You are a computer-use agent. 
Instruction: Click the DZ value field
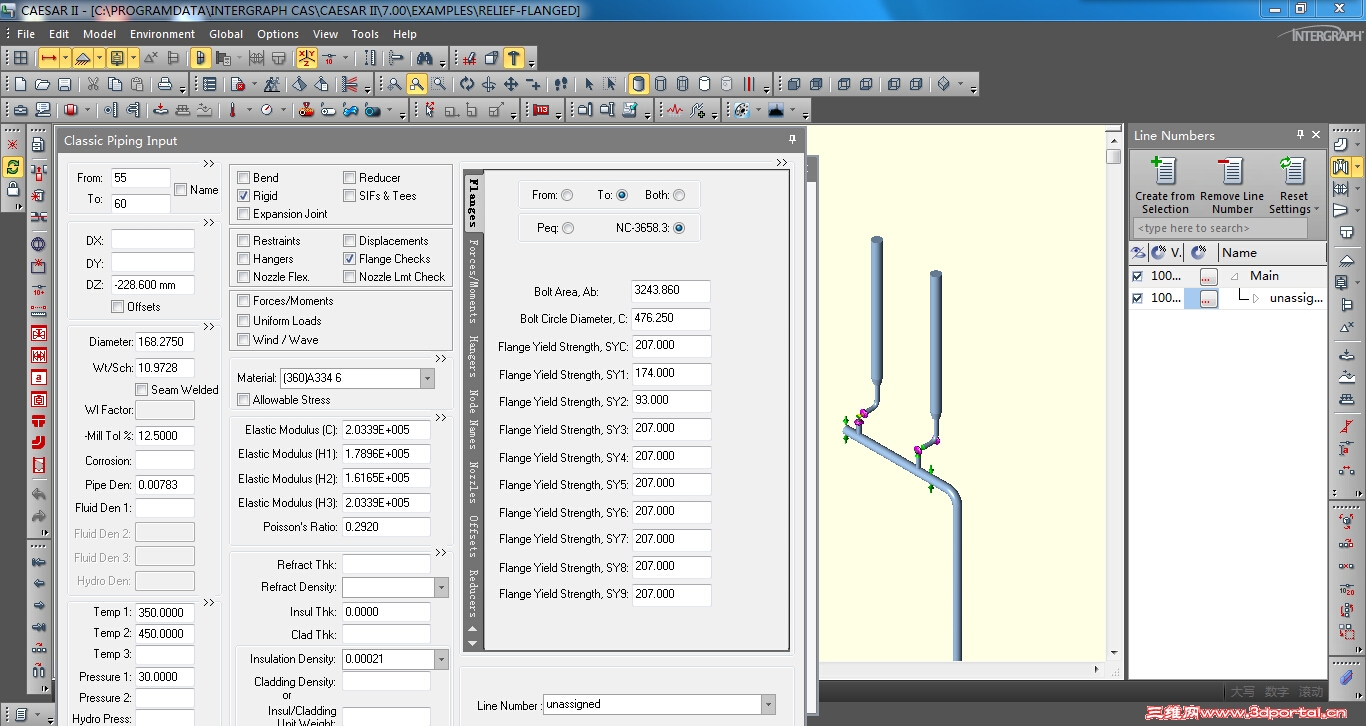153,285
